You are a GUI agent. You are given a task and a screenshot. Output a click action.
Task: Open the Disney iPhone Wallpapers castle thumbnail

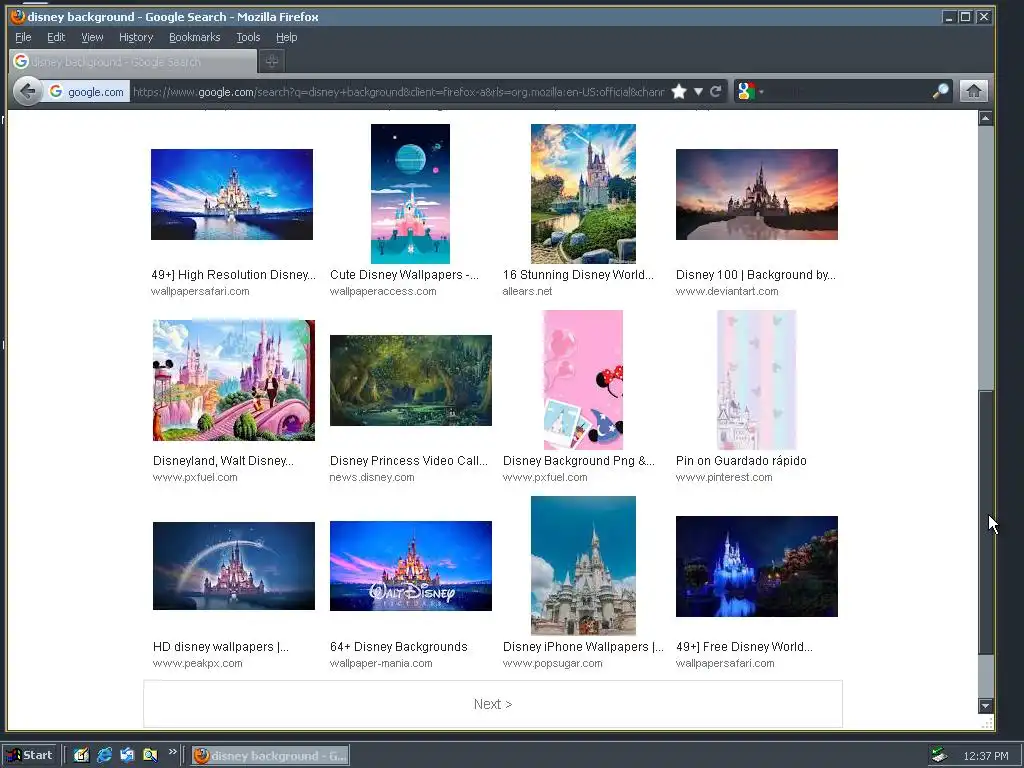click(583, 566)
